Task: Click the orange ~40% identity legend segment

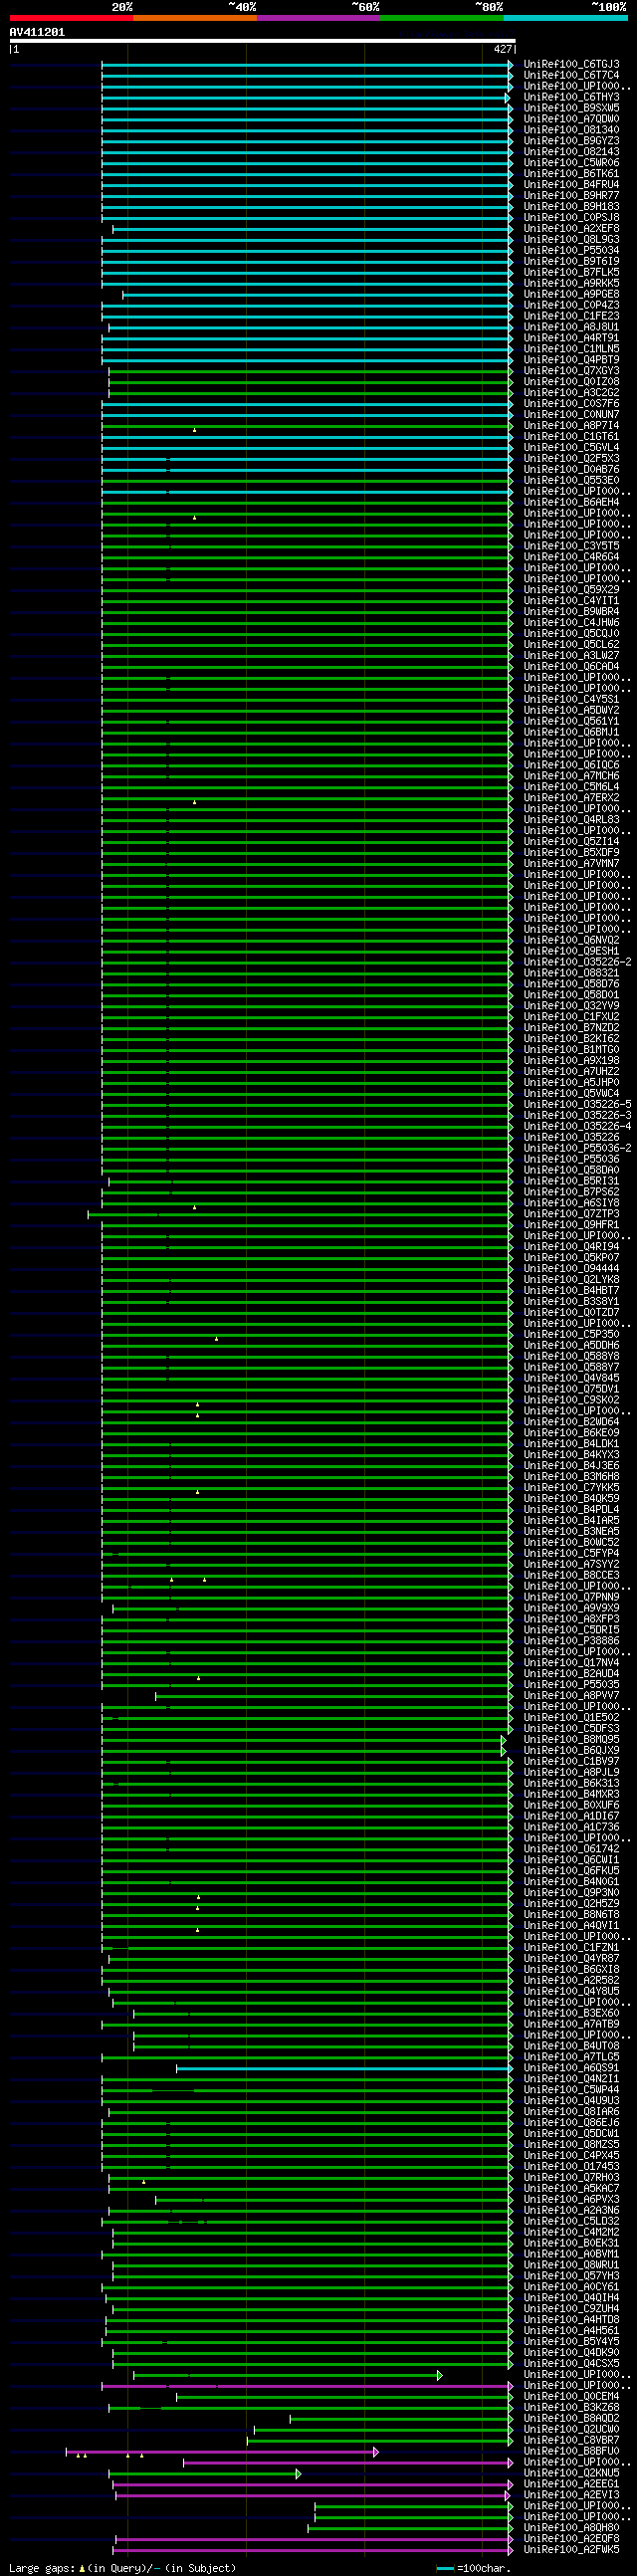Action: tap(195, 18)
